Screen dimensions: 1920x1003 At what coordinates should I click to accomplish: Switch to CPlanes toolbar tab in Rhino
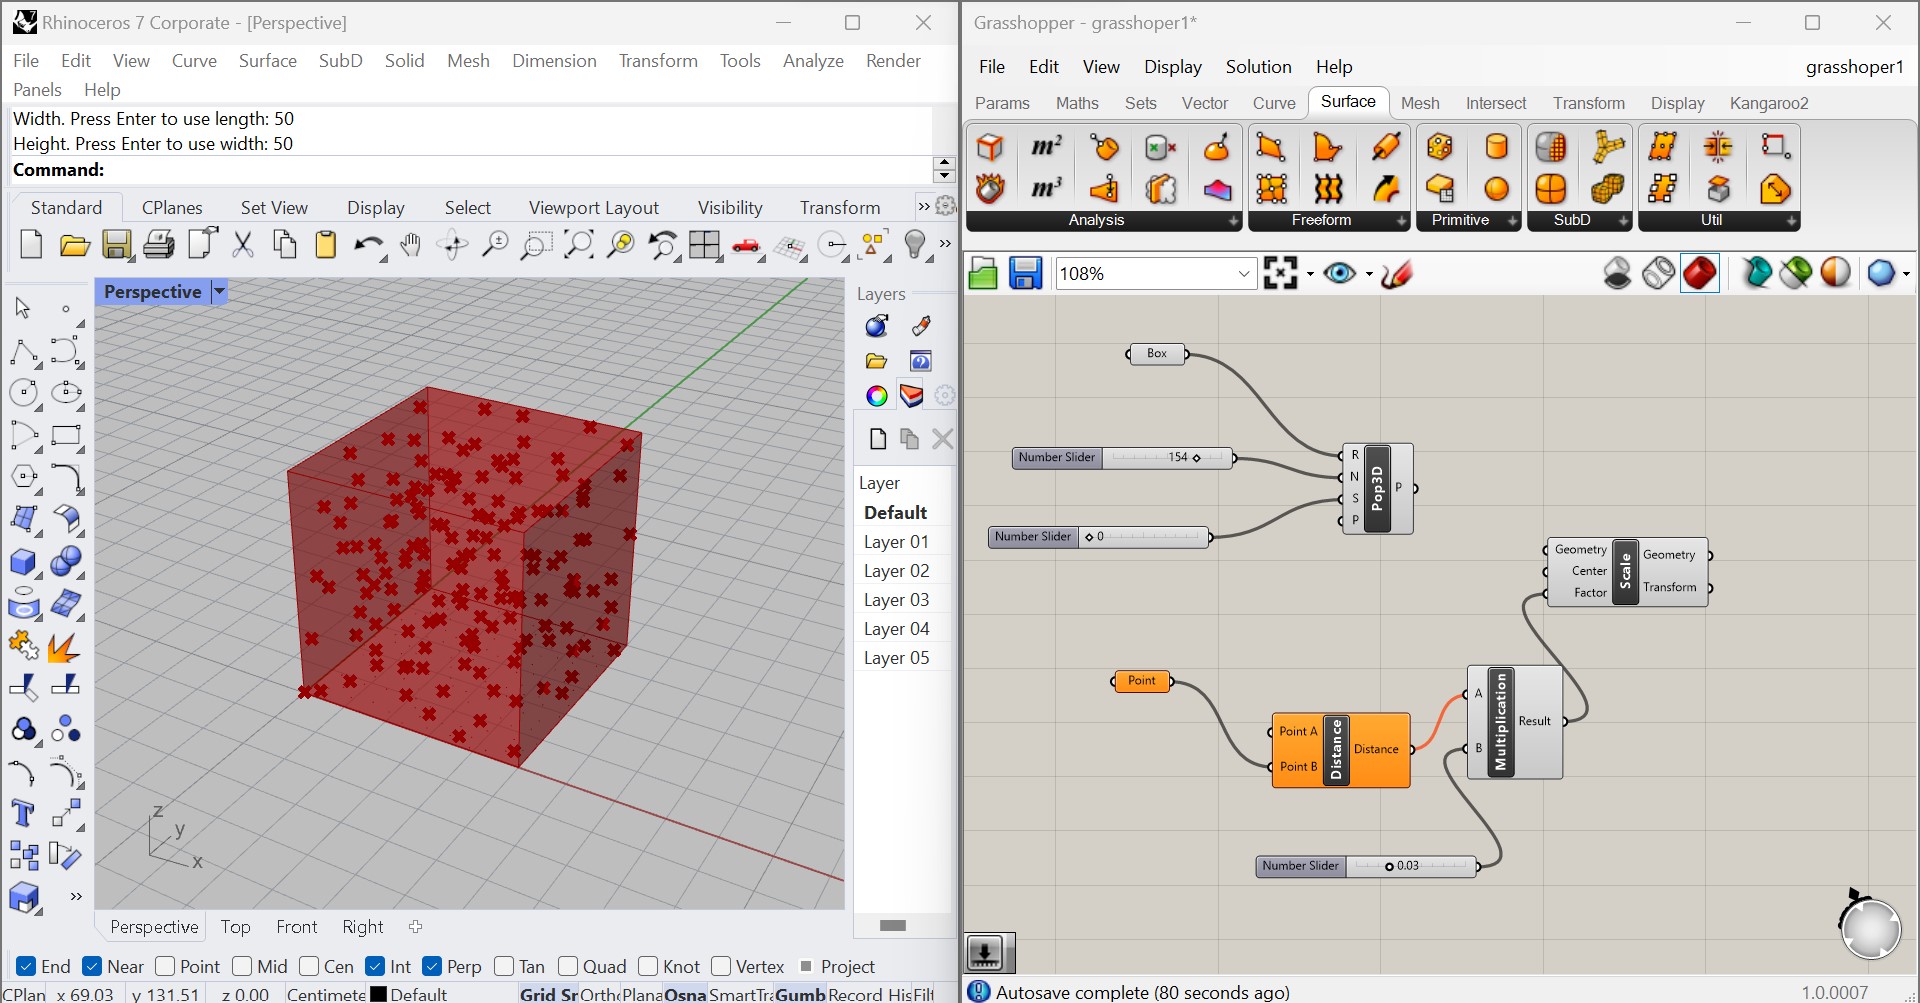[172, 207]
